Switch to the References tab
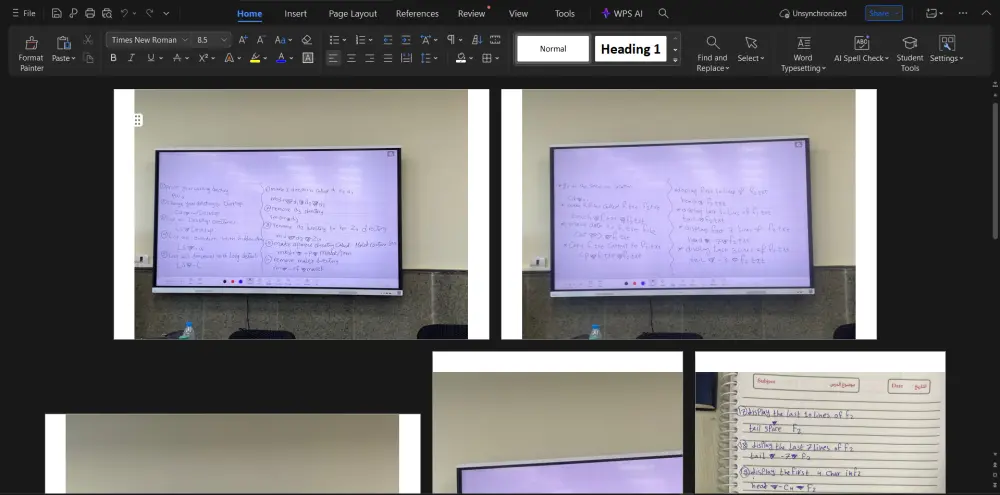The width and height of the screenshot is (1000, 495). 417,13
